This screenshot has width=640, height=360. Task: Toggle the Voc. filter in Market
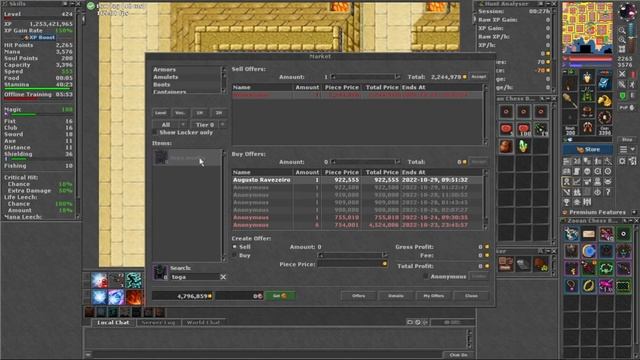(x=180, y=113)
